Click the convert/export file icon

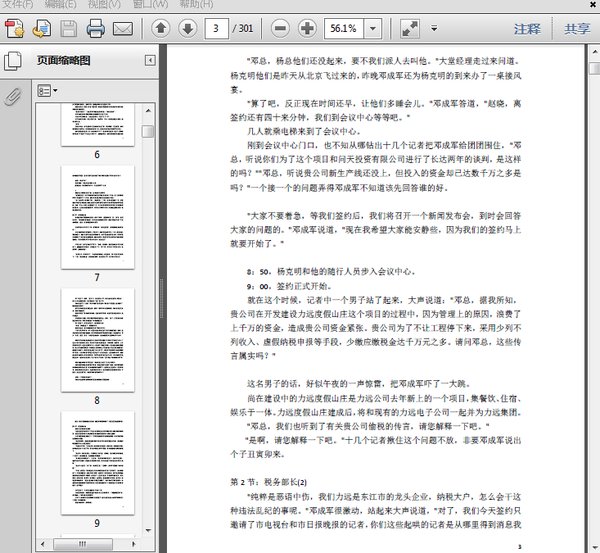pos(42,29)
